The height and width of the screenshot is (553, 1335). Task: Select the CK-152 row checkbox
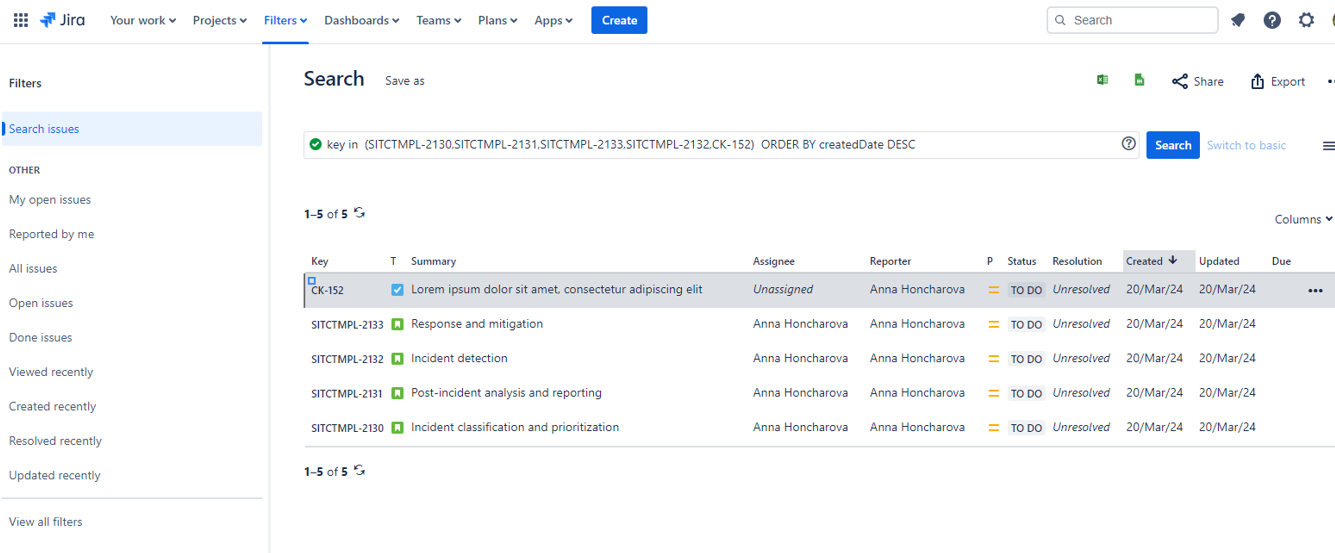(x=312, y=281)
